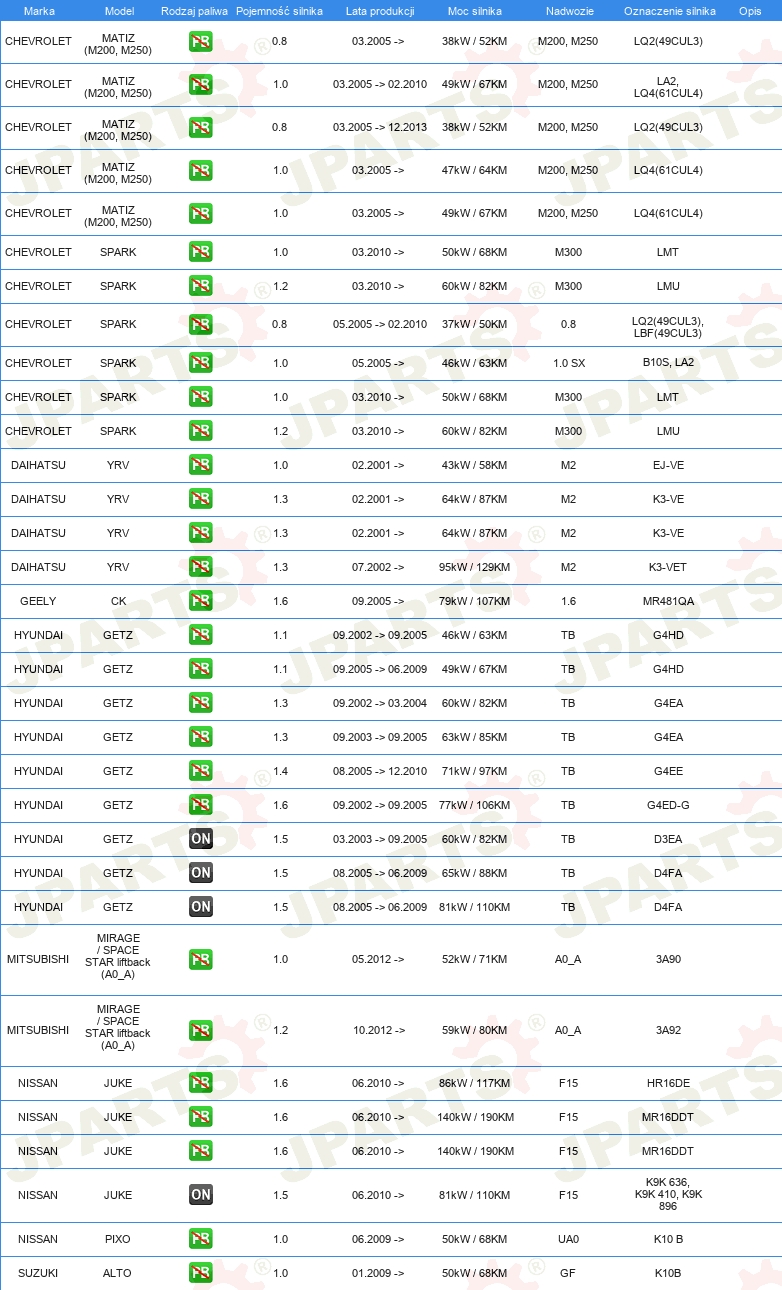Click petrol icon for Juke HR16DE row

point(201,1083)
